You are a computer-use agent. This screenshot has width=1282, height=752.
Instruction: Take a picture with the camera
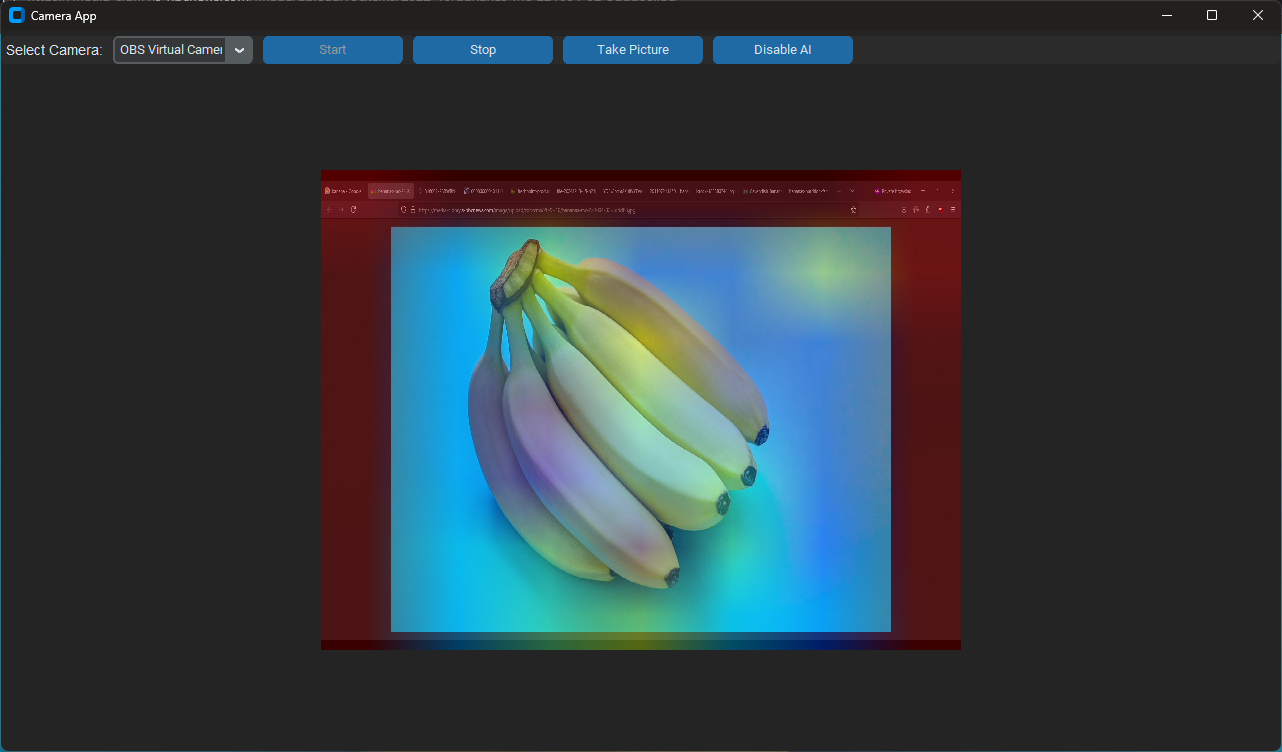[632, 50]
